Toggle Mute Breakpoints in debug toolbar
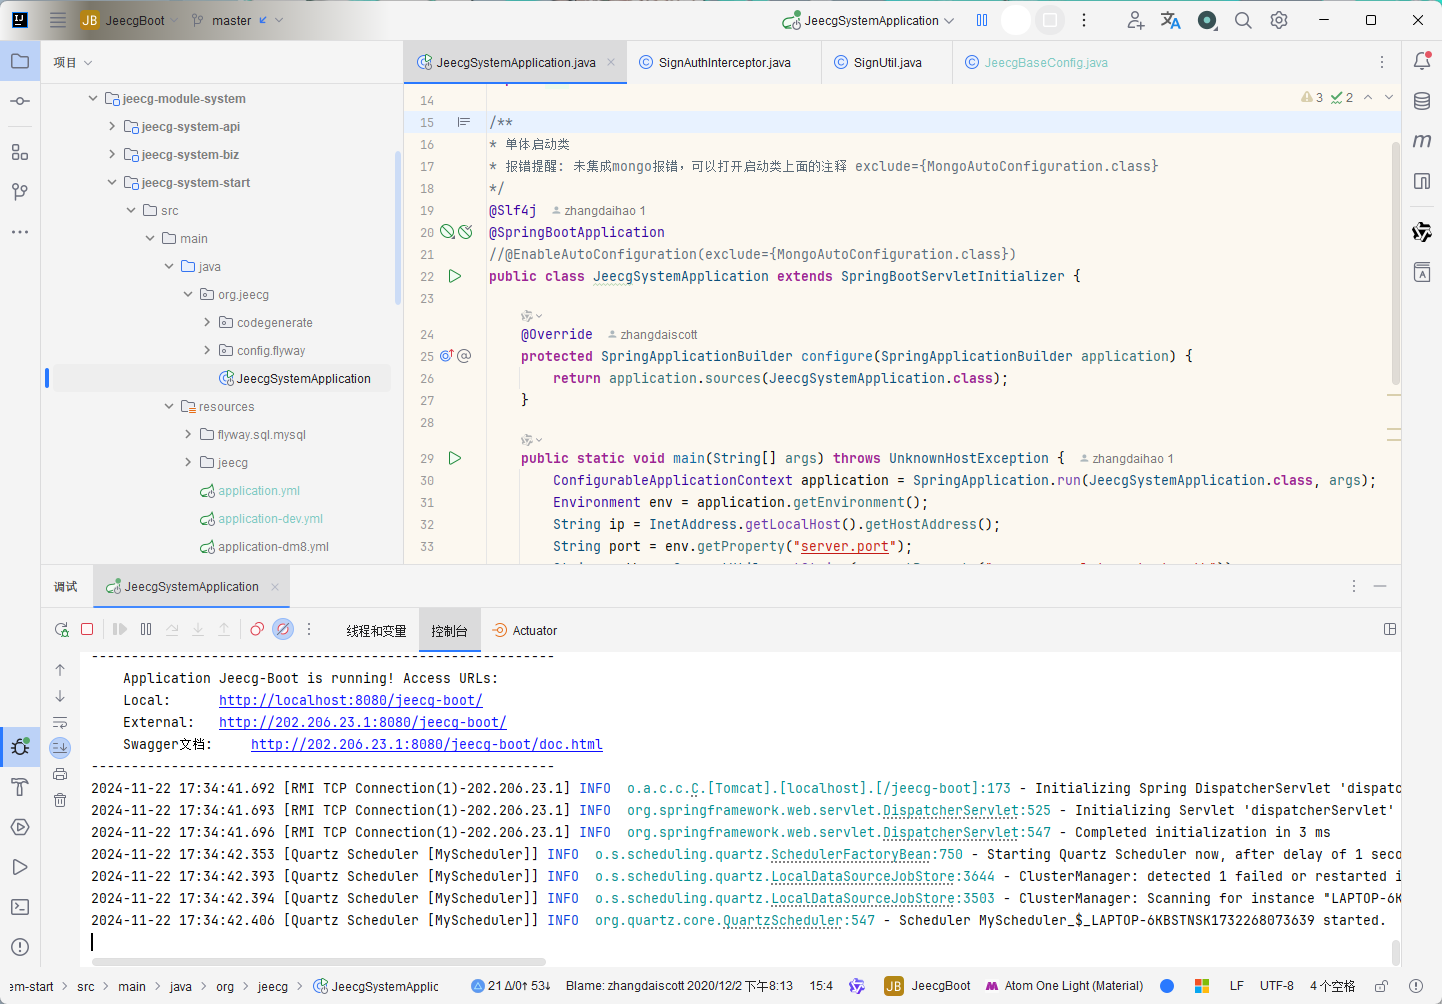This screenshot has height=1004, width=1442. point(283,629)
